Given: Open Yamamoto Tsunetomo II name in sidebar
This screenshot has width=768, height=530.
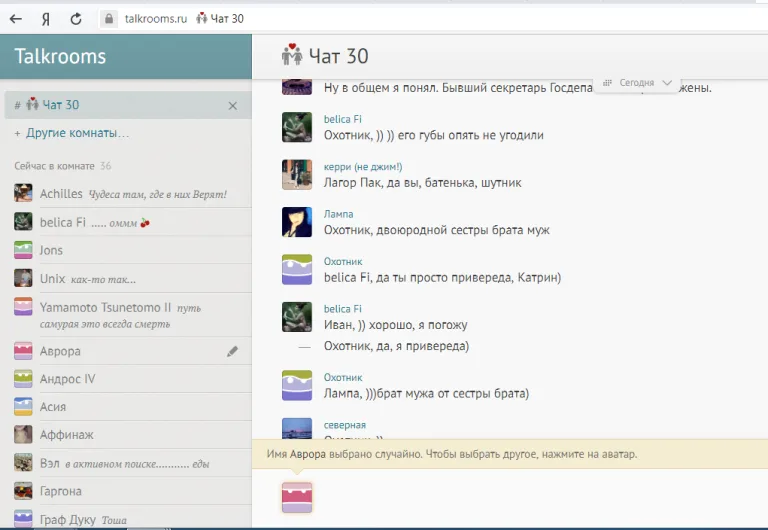Looking at the screenshot, I should click(105, 308).
